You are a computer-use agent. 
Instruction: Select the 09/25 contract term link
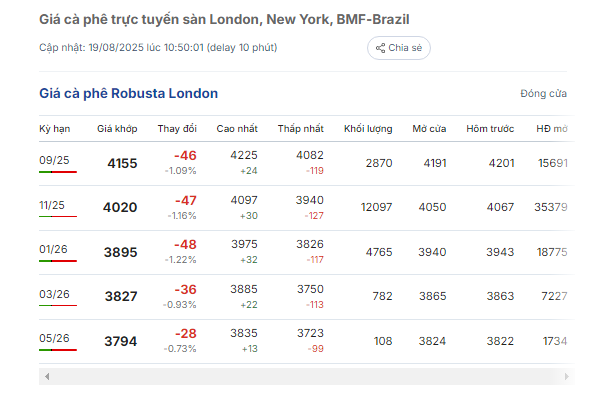(x=54, y=160)
